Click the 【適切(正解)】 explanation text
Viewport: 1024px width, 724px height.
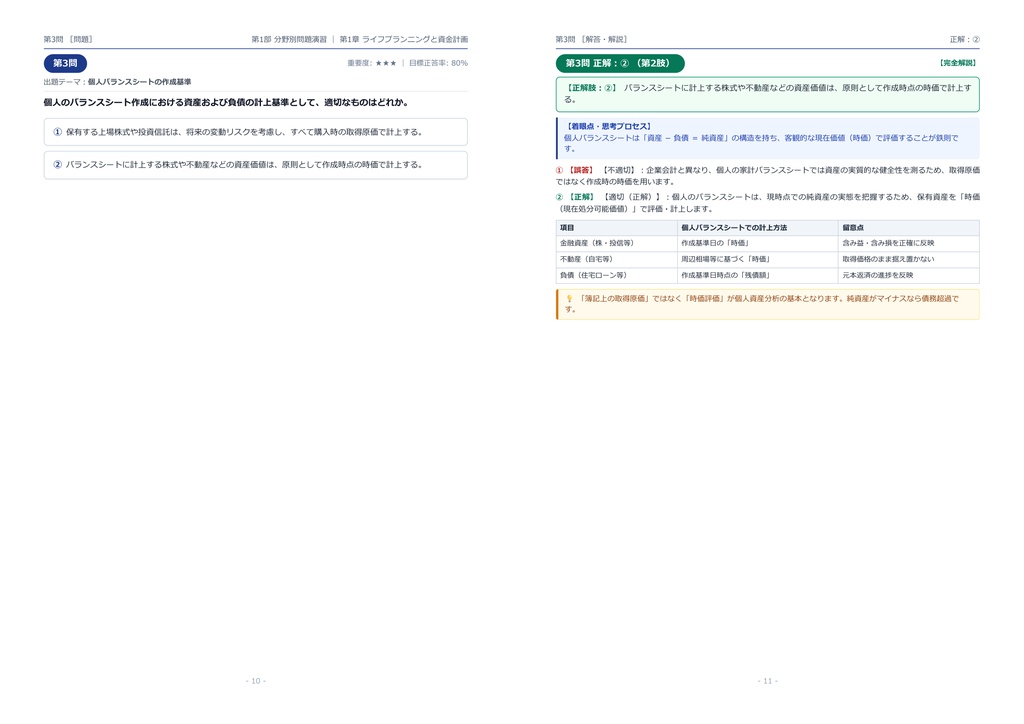767,202
